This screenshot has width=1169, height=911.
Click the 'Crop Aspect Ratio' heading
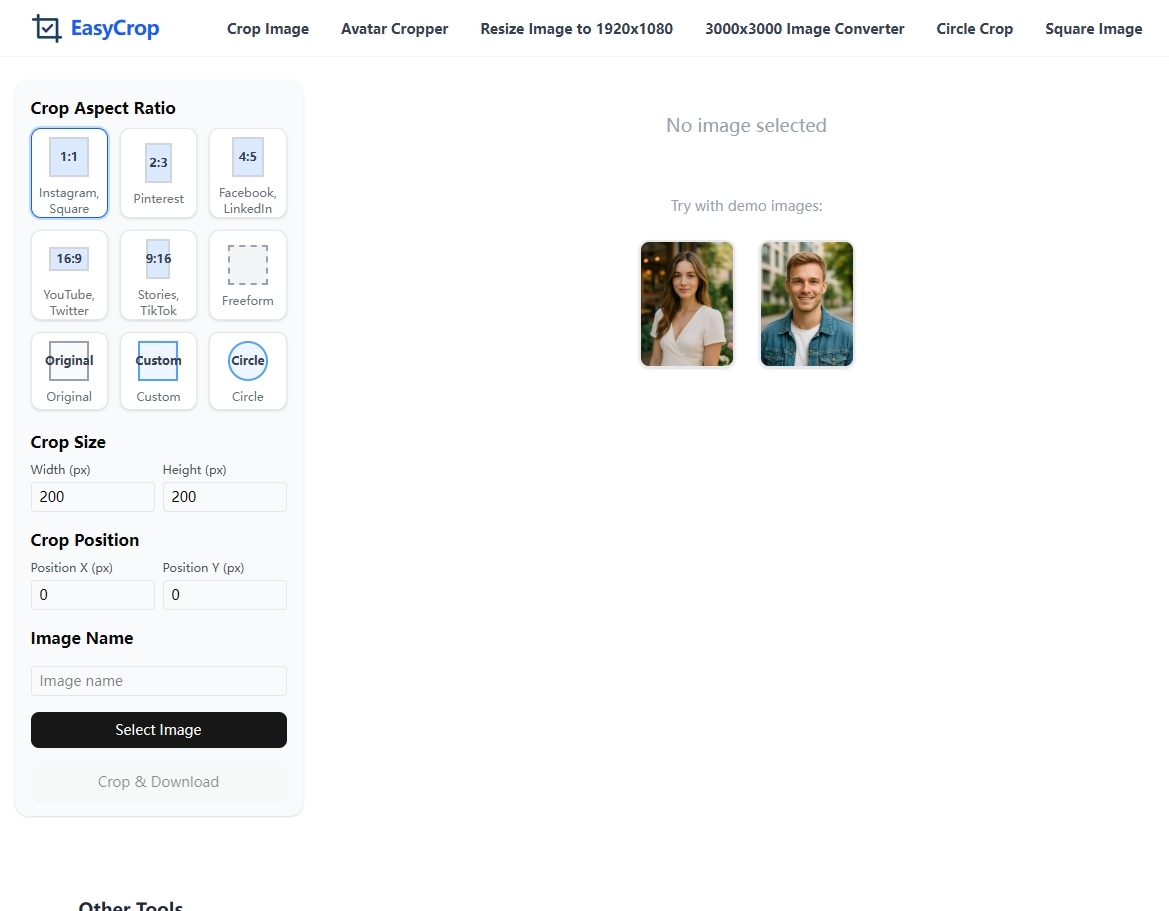pyautogui.click(x=103, y=108)
